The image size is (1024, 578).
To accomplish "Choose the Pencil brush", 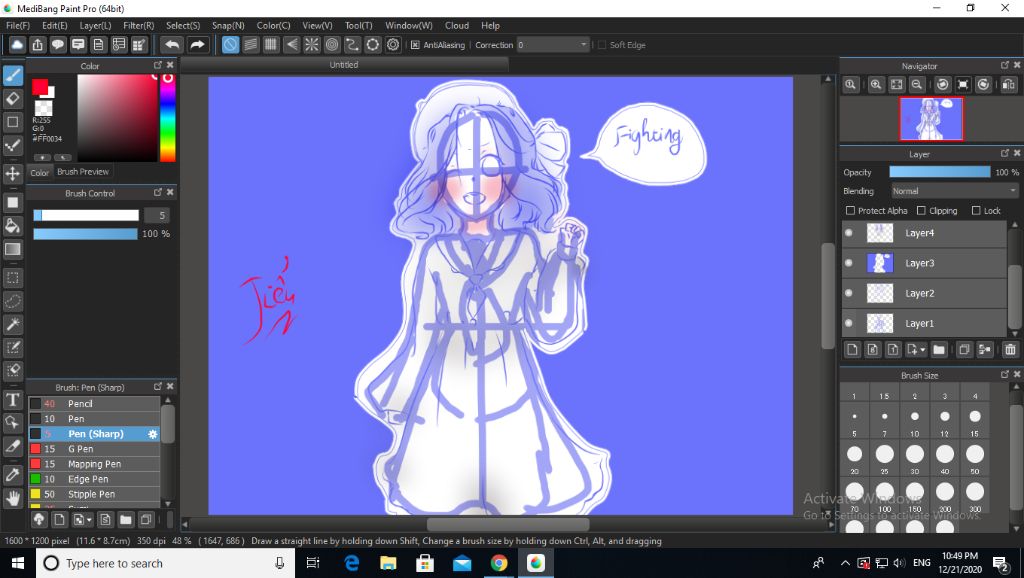I will pos(94,404).
